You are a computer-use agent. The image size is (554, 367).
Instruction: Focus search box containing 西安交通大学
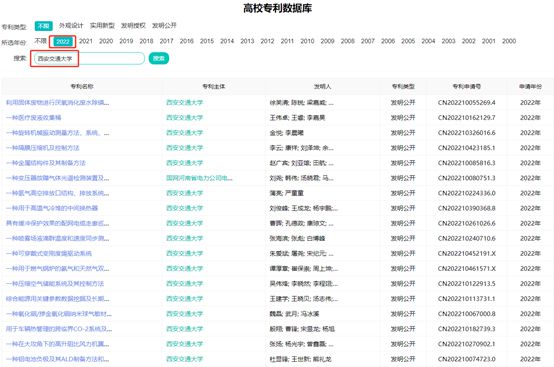[x=89, y=59]
